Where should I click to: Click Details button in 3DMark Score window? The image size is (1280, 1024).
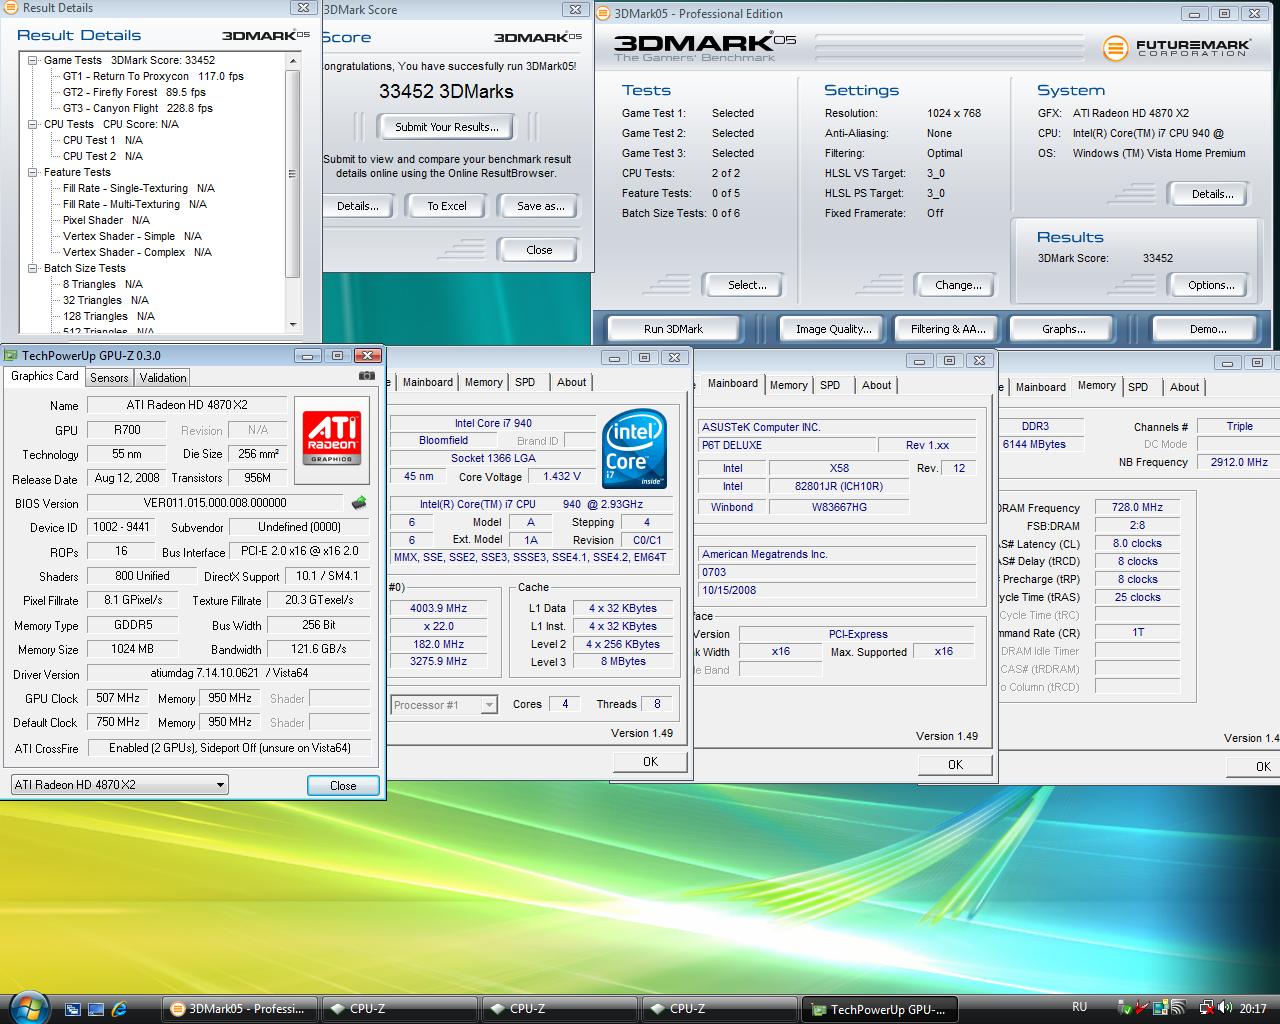point(356,206)
